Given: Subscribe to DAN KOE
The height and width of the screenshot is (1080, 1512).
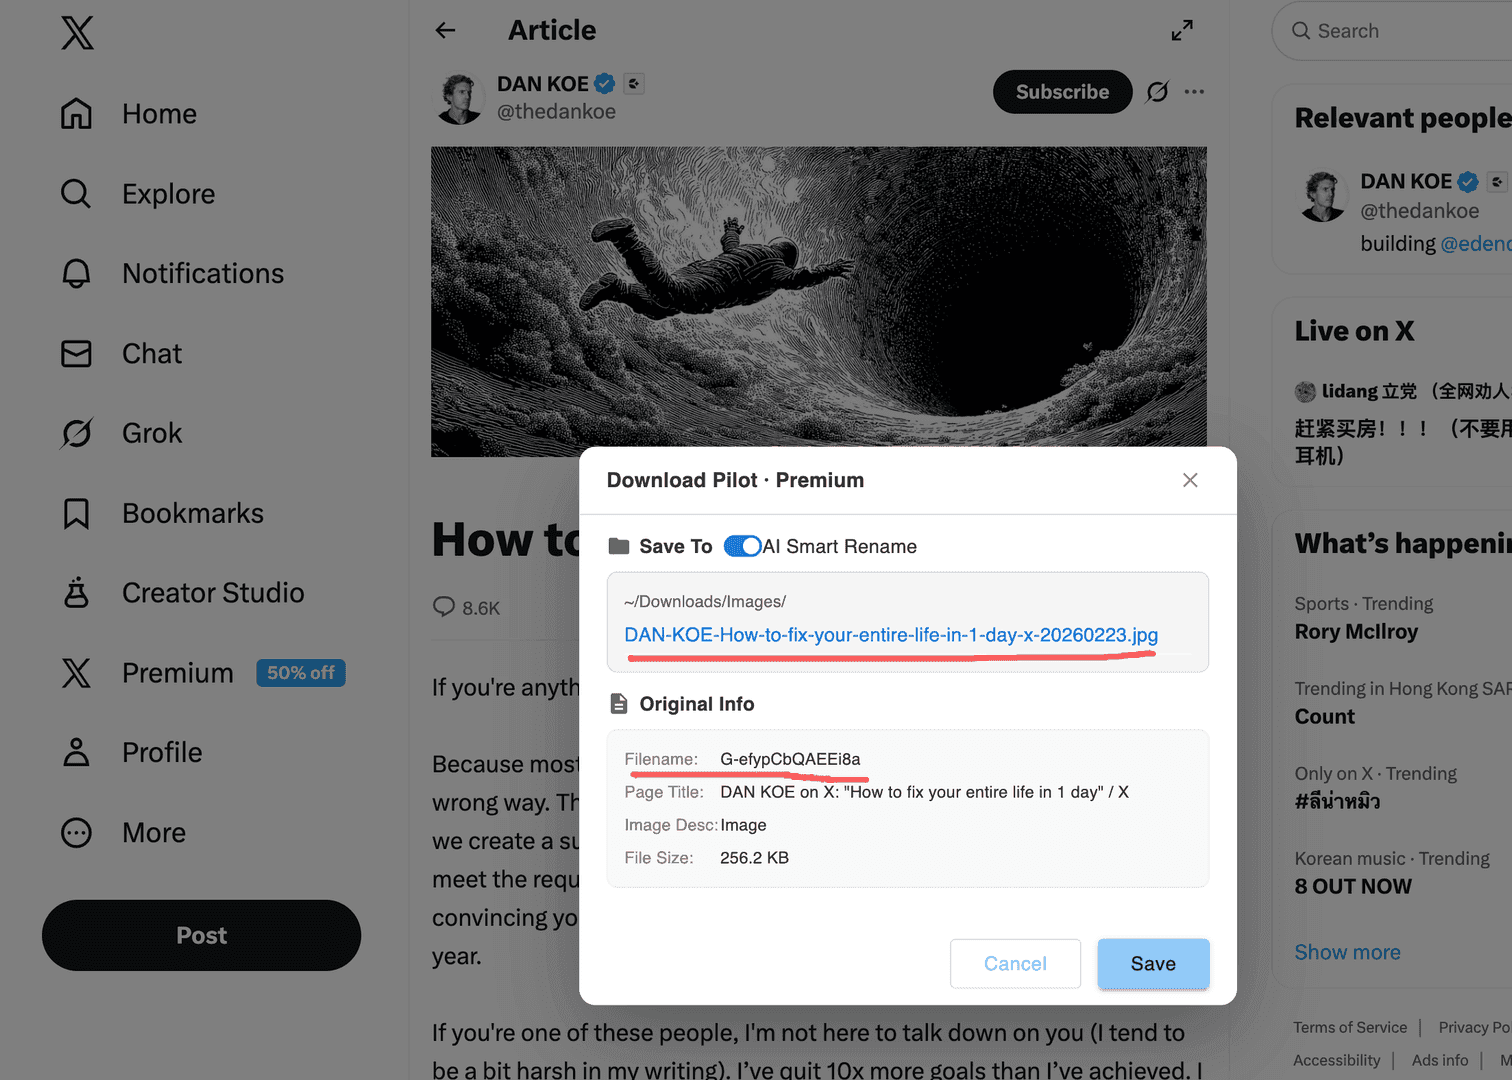Looking at the screenshot, I should (x=1062, y=91).
